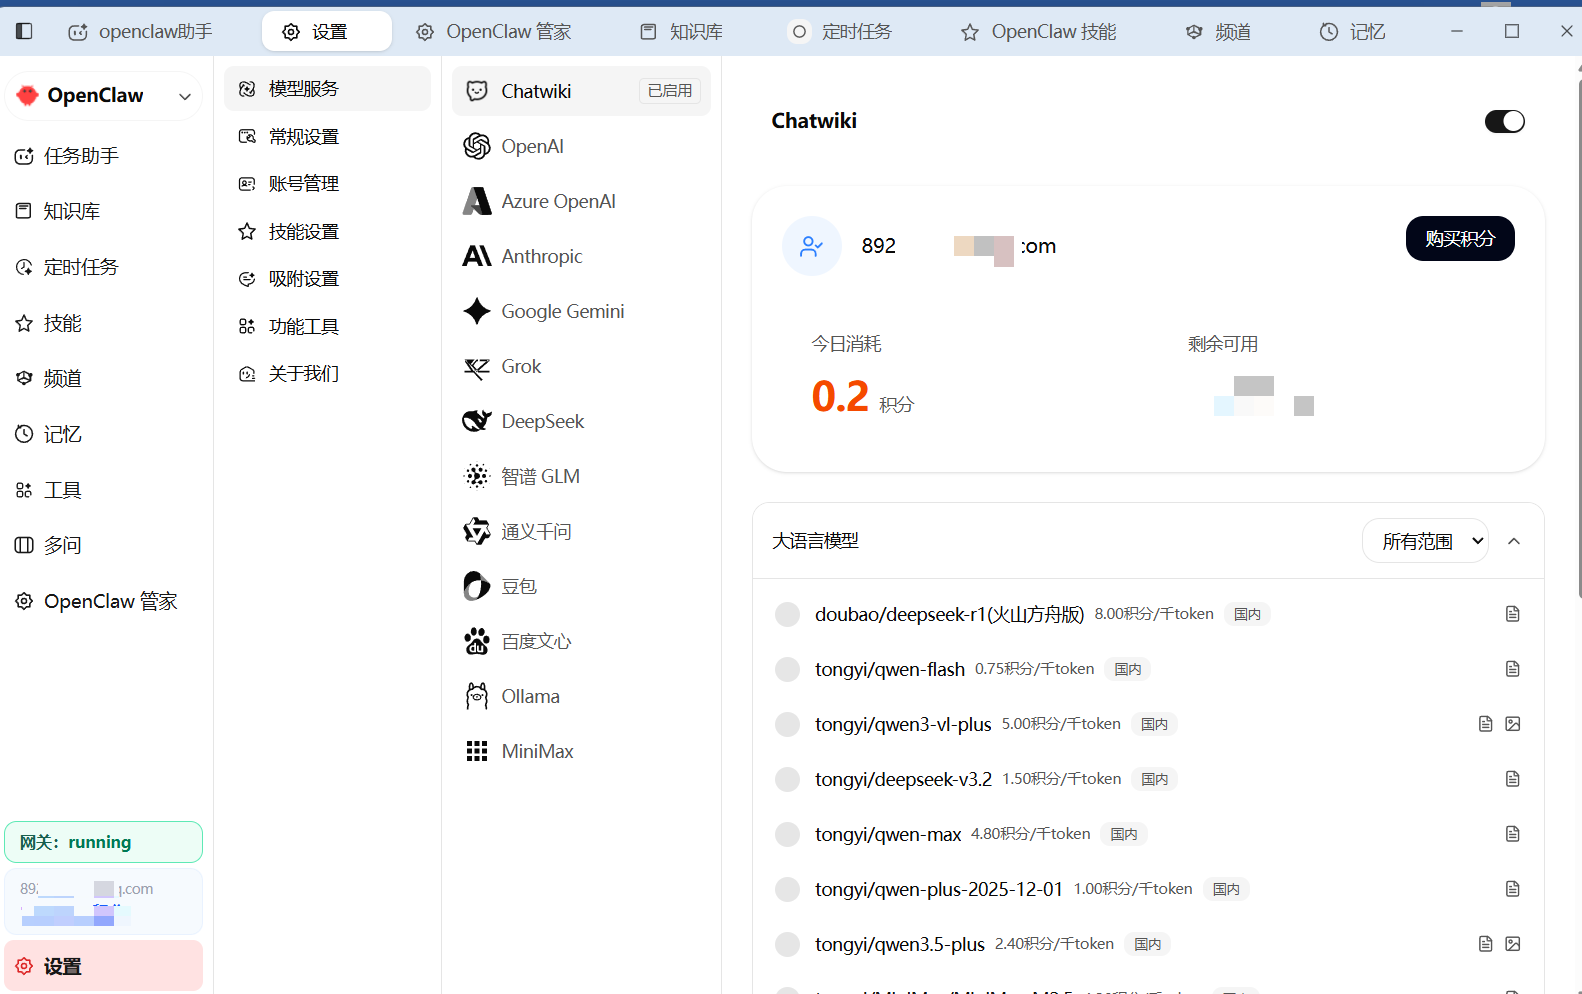Select tongyi/qwen-max model radio
The width and height of the screenshot is (1582, 994).
(788, 834)
